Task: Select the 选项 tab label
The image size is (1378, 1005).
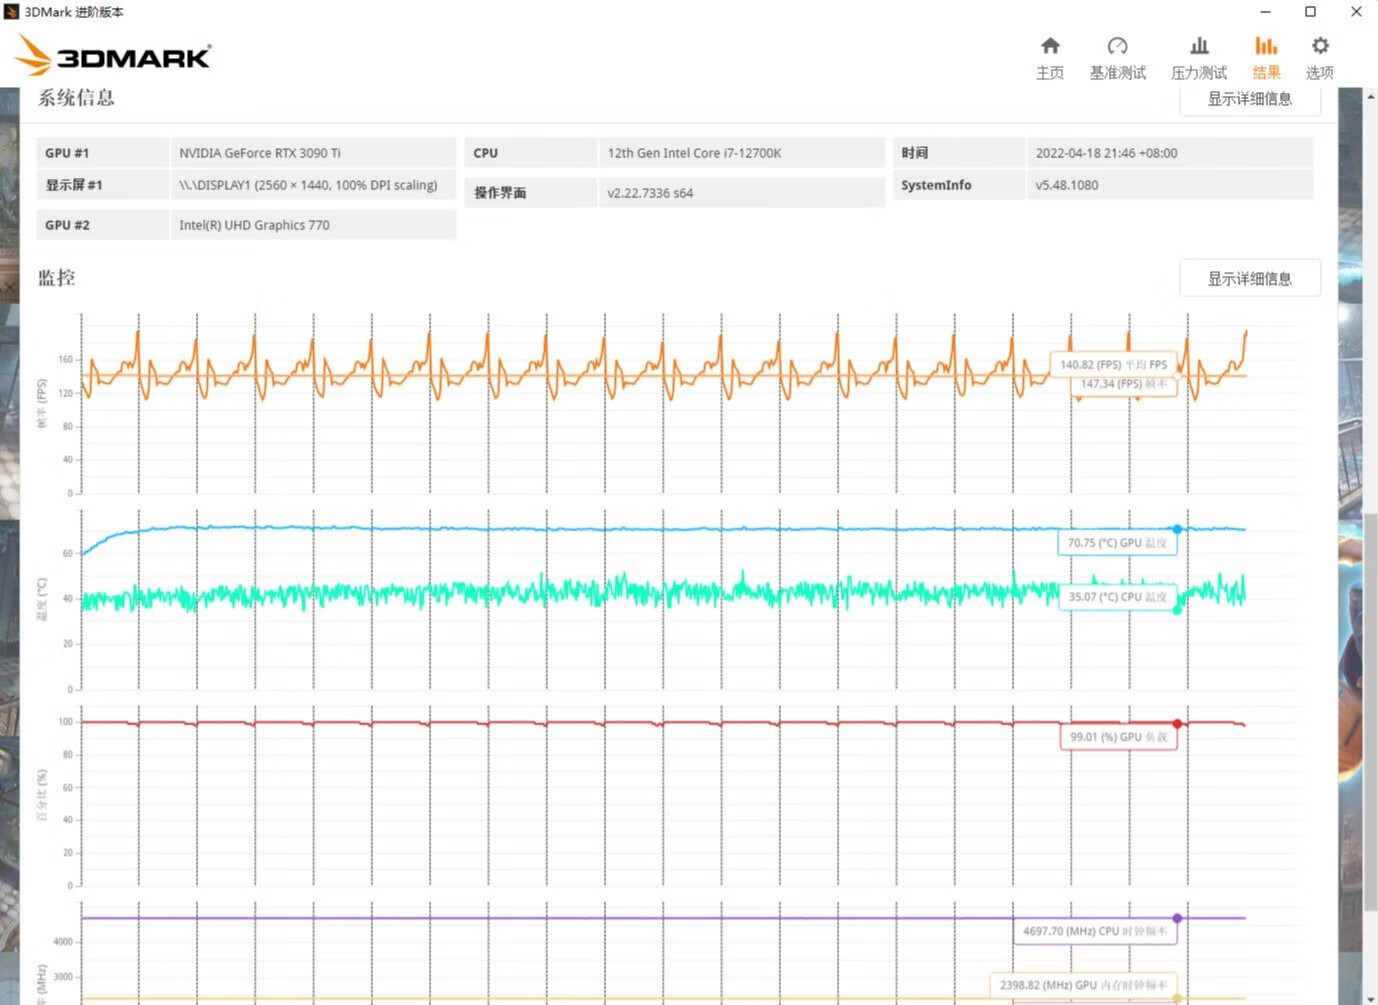Action: pyautogui.click(x=1320, y=73)
